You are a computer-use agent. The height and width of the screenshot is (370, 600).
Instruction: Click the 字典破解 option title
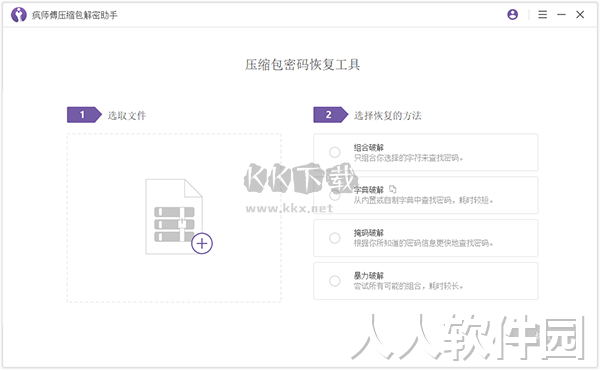point(368,190)
